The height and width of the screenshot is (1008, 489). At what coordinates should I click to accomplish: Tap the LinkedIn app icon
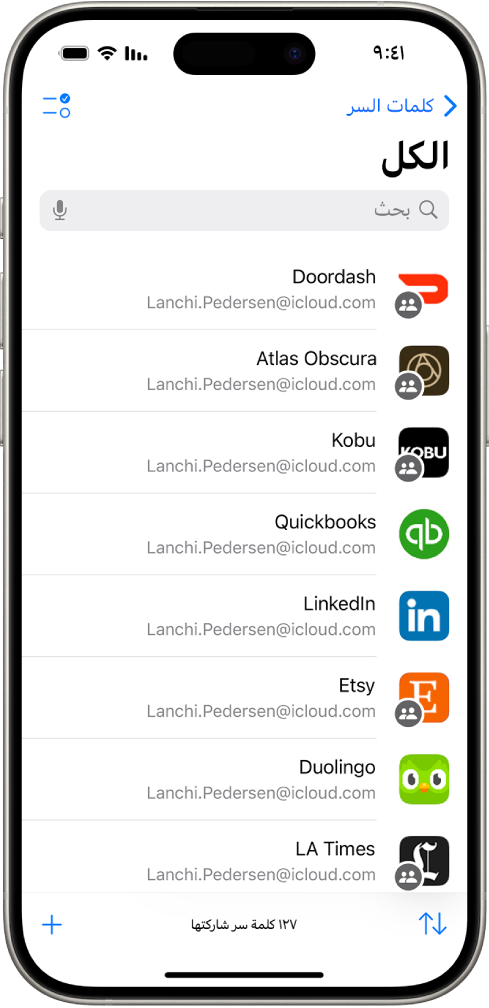pyautogui.click(x=423, y=616)
